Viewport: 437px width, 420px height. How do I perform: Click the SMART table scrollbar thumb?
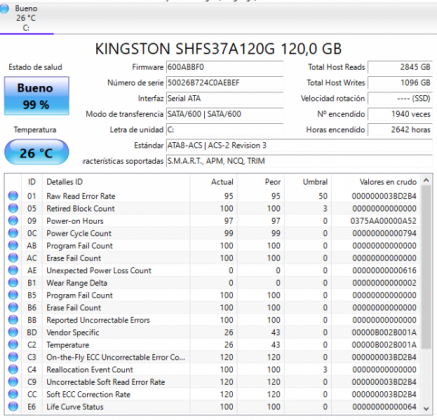426,267
